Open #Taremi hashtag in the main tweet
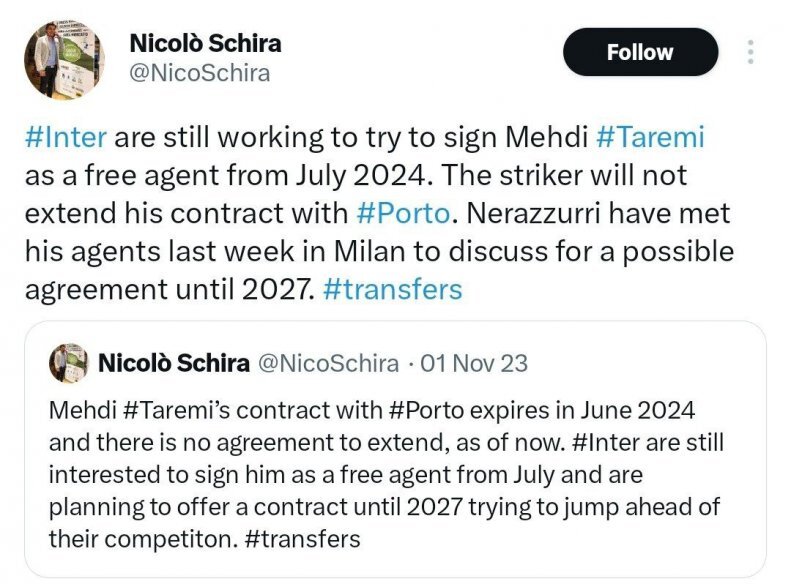This screenshot has height=584, width=791. coord(651,137)
